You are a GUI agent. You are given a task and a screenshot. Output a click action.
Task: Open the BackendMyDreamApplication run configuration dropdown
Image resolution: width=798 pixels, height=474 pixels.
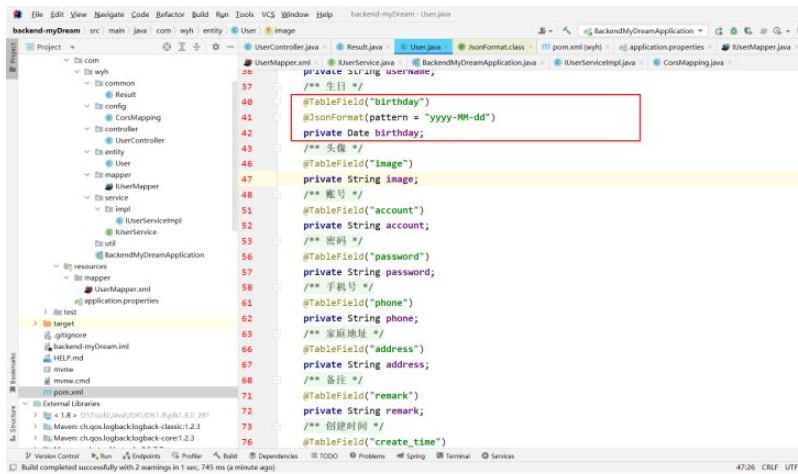(x=643, y=31)
